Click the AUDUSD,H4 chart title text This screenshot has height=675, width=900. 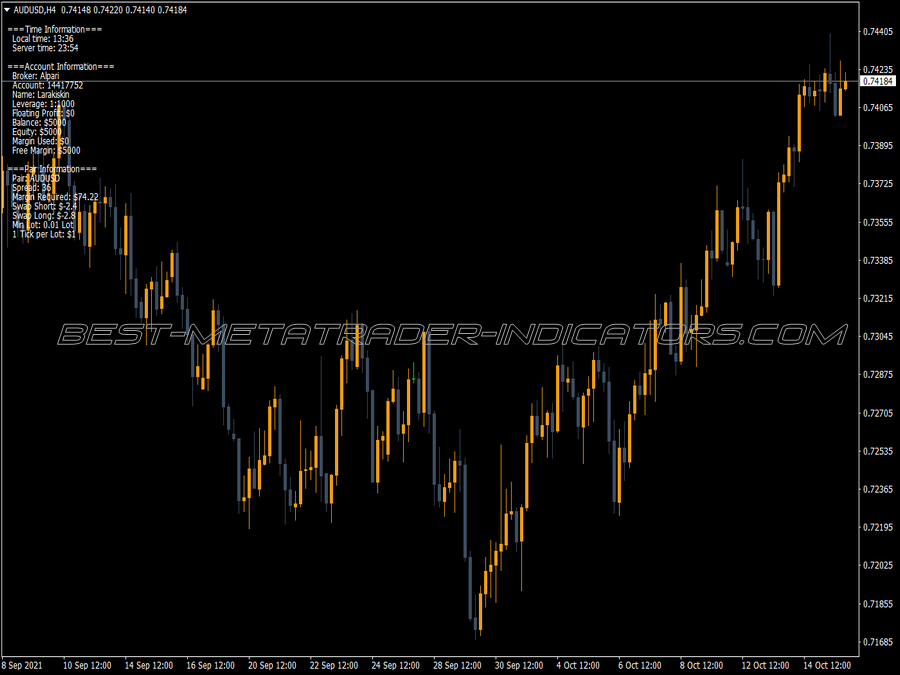[x=34, y=10]
